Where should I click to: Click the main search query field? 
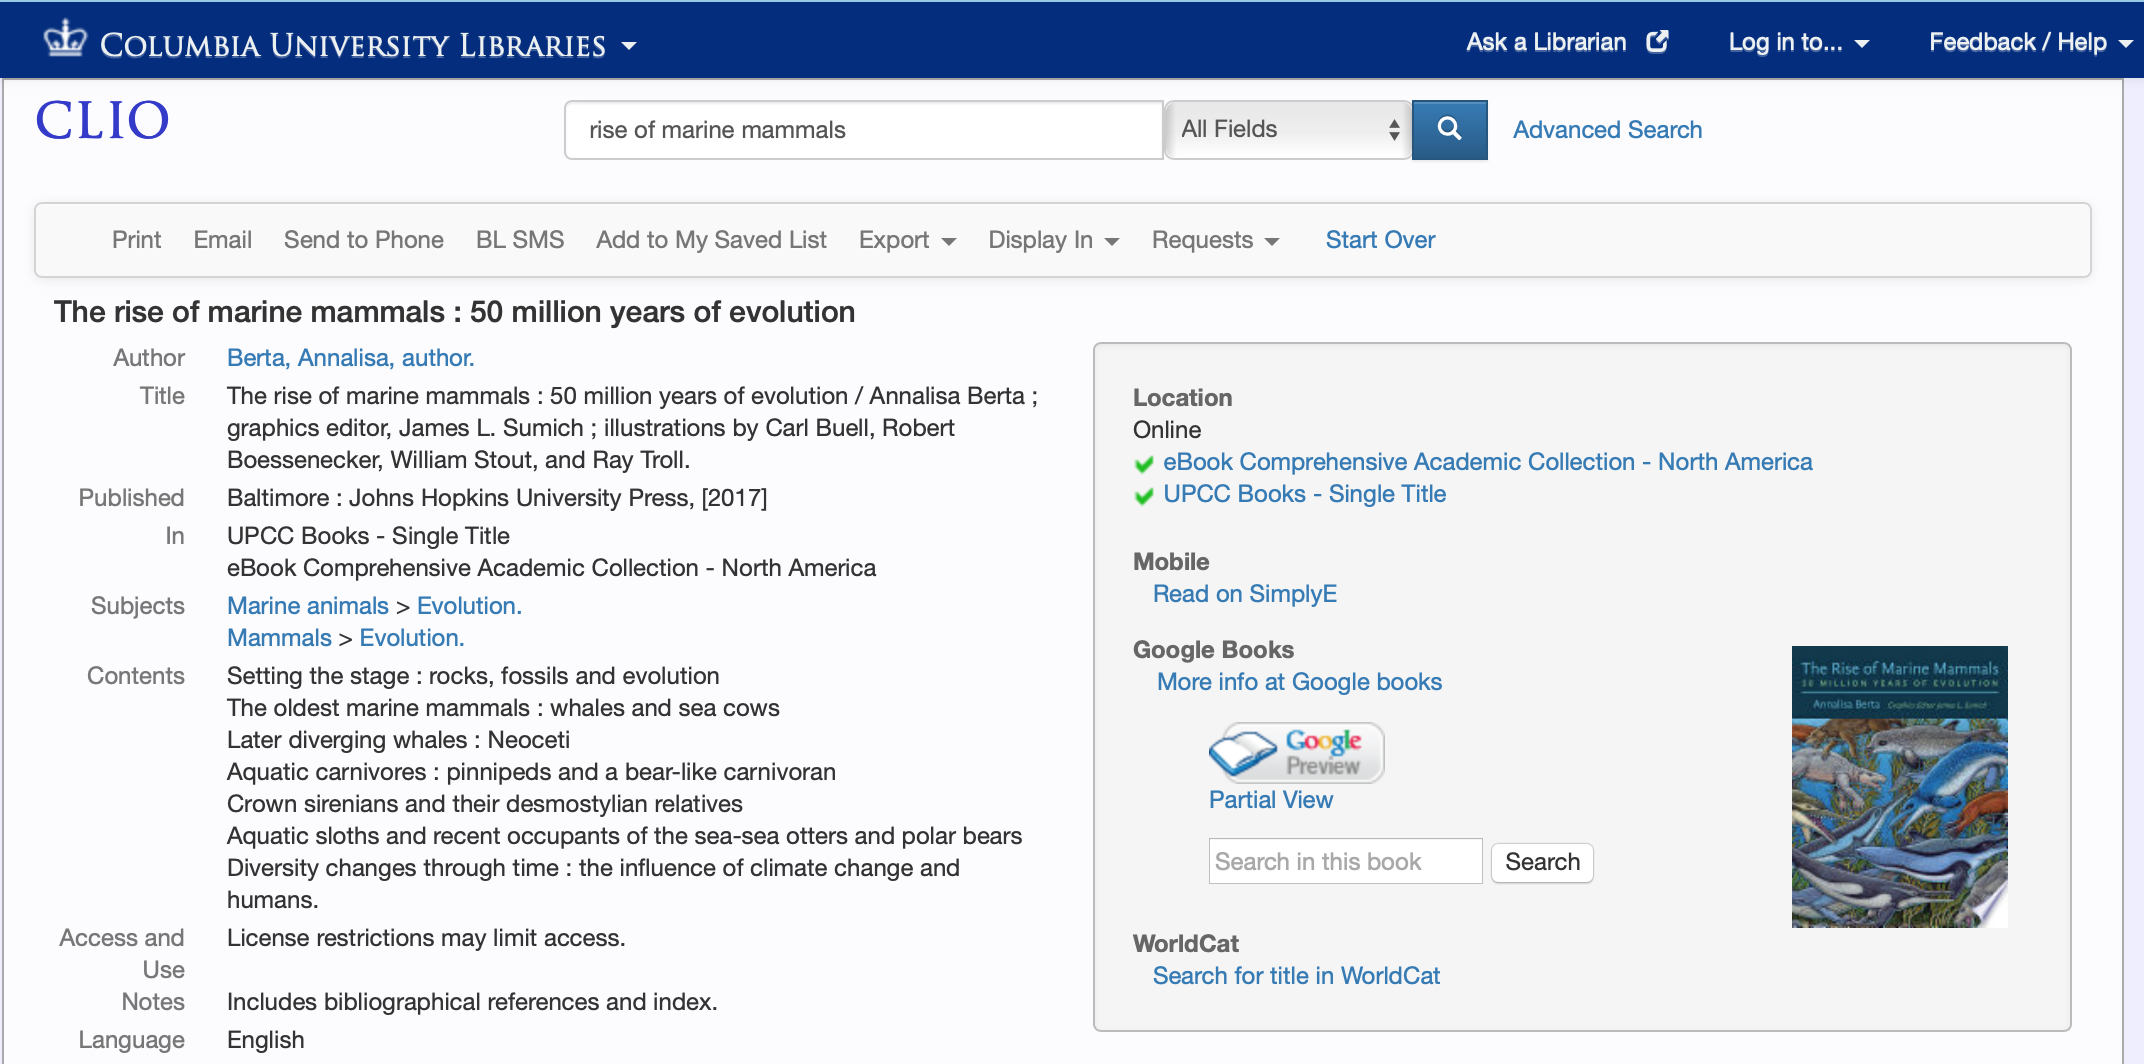863,130
